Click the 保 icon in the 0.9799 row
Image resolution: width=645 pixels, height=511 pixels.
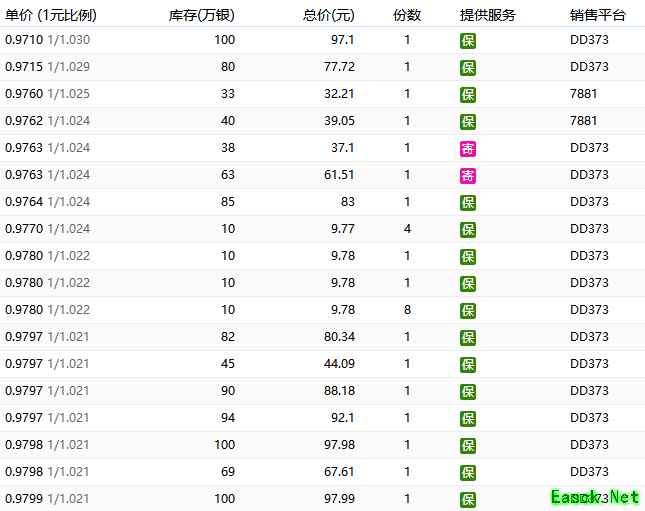(467, 499)
